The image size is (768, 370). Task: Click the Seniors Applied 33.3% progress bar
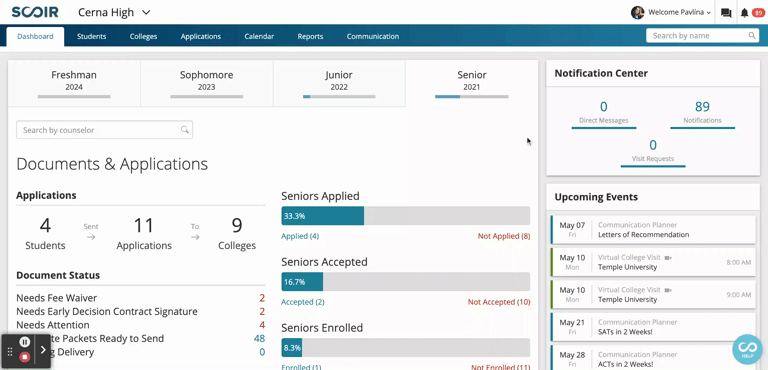click(406, 216)
